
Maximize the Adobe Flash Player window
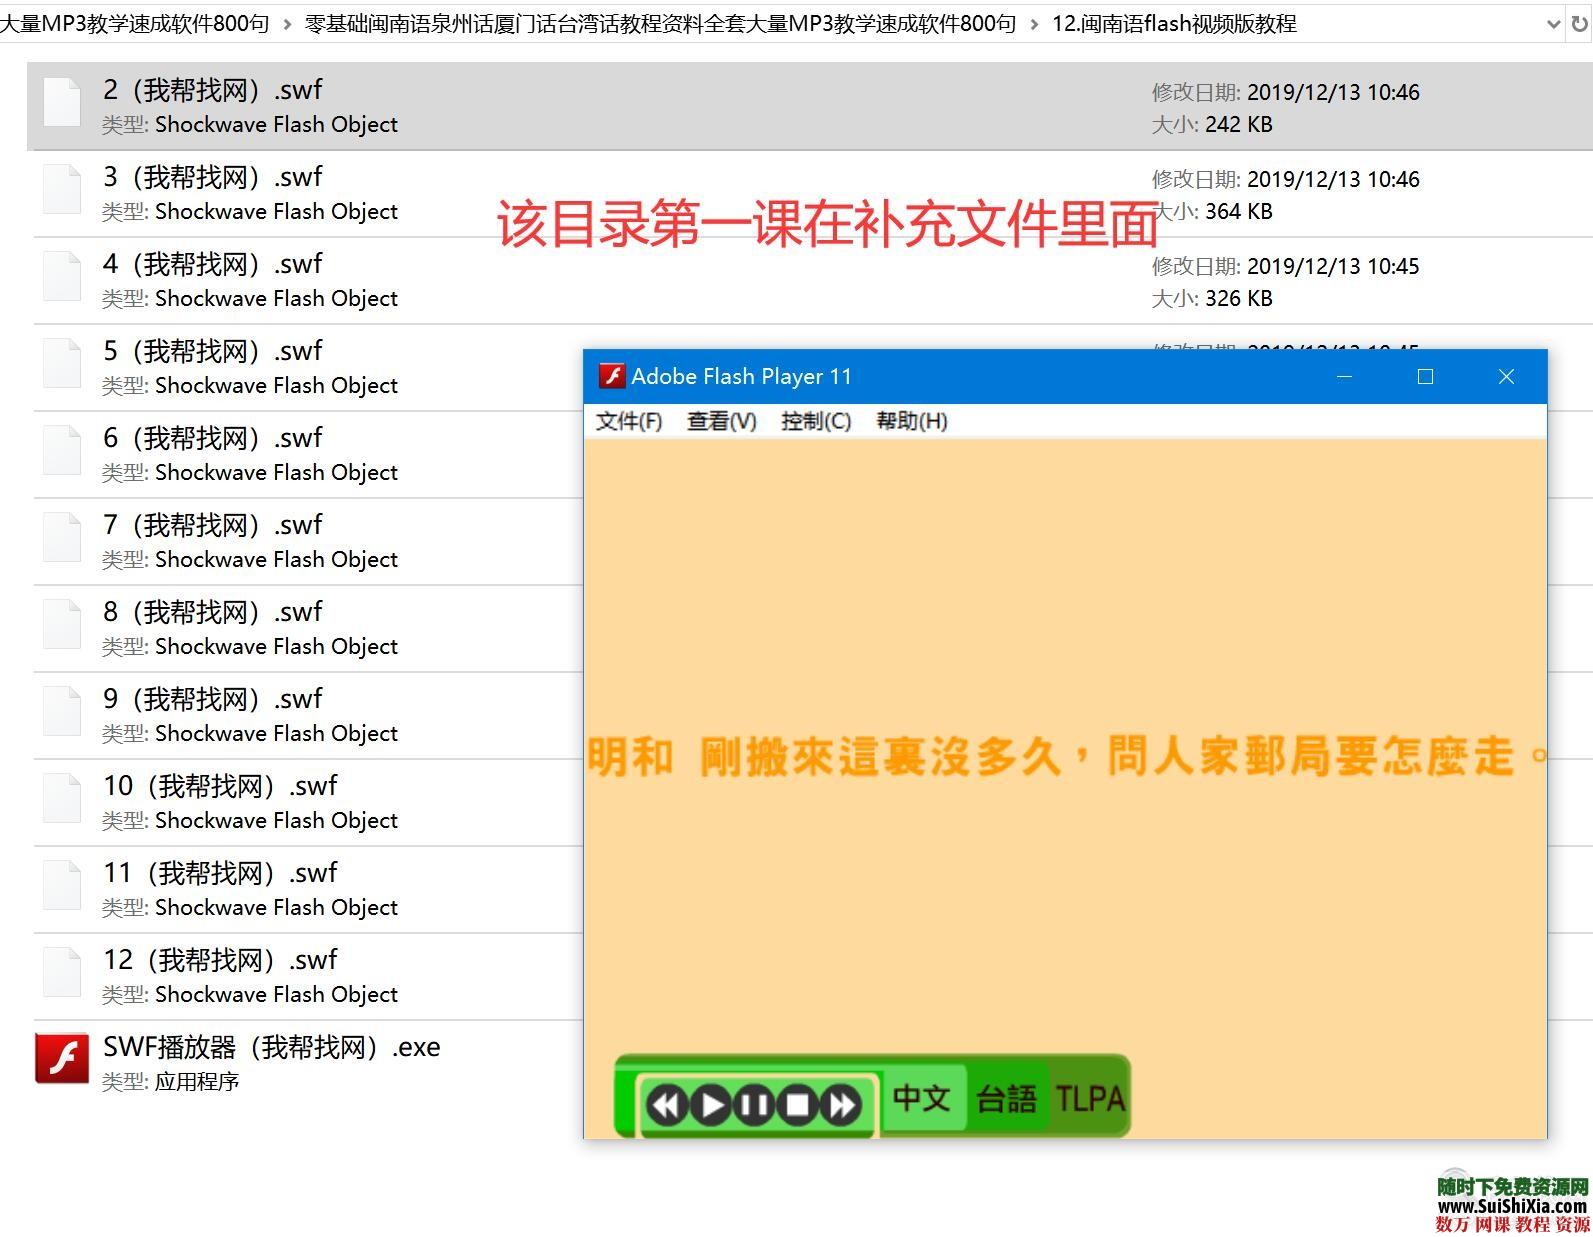(x=1426, y=377)
